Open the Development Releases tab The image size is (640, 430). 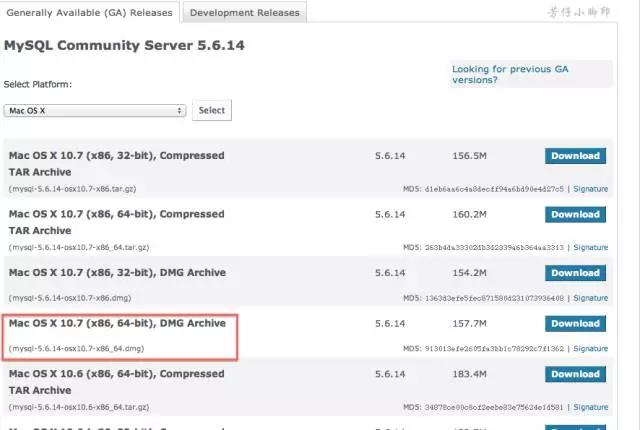[x=244, y=12]
